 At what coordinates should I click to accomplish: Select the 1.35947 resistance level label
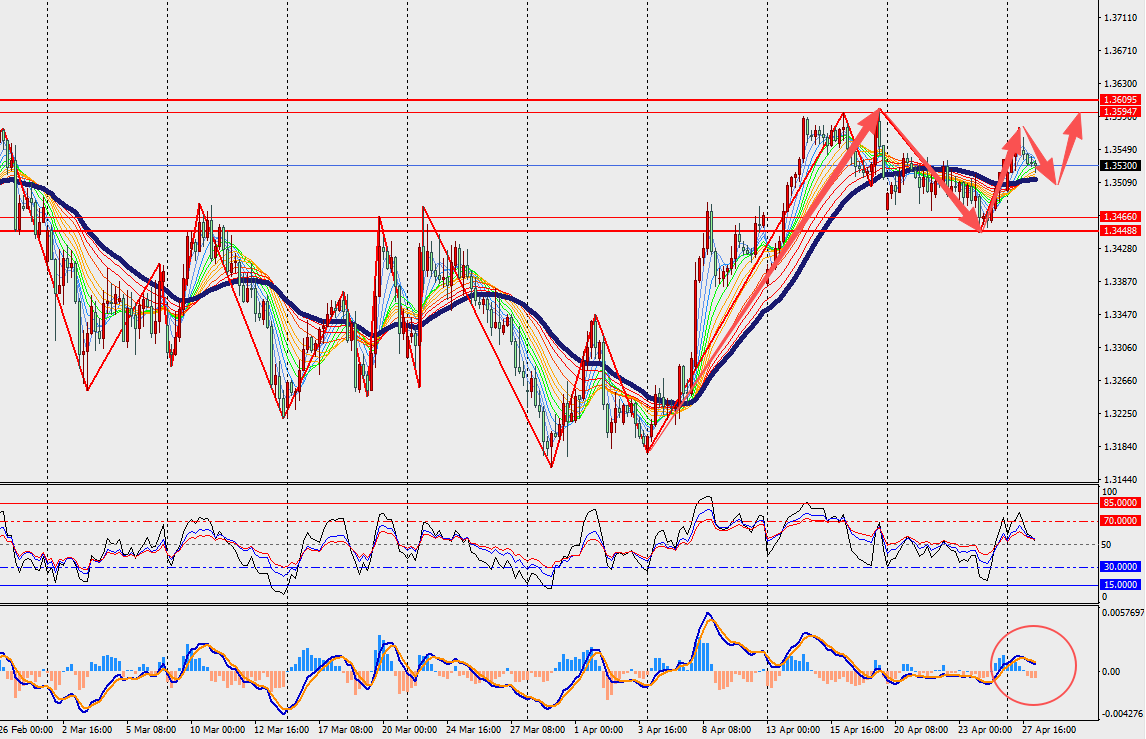pos(1120,112)
